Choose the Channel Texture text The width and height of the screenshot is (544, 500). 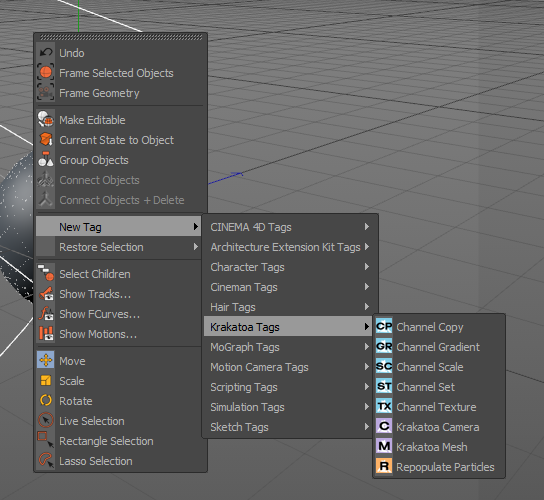436,407
